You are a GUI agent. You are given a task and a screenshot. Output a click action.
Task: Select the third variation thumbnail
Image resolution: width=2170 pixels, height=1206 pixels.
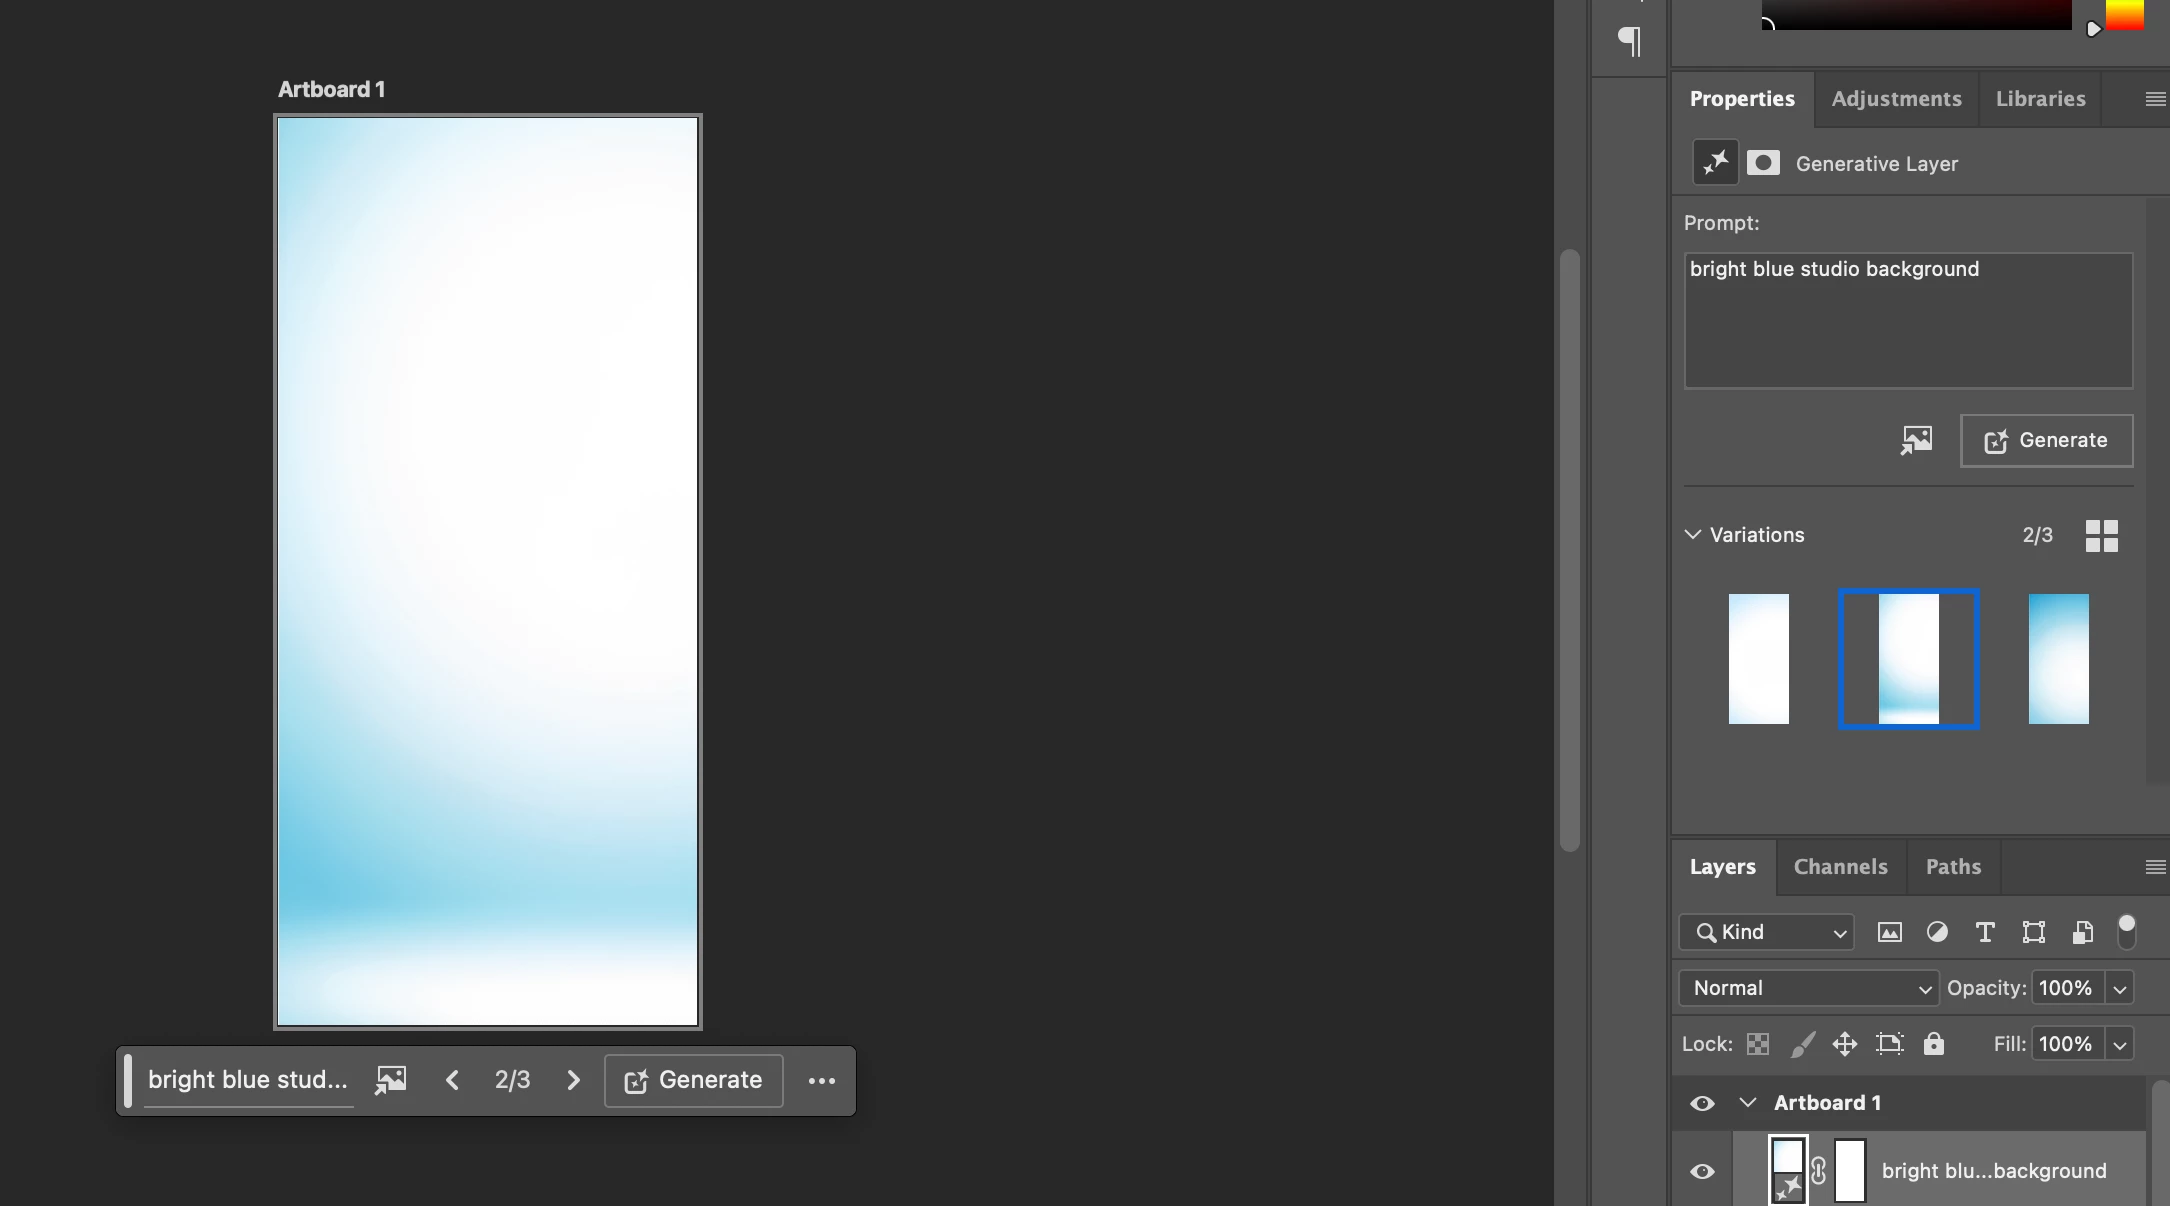pyautogui.click(x=2058, y=659)
